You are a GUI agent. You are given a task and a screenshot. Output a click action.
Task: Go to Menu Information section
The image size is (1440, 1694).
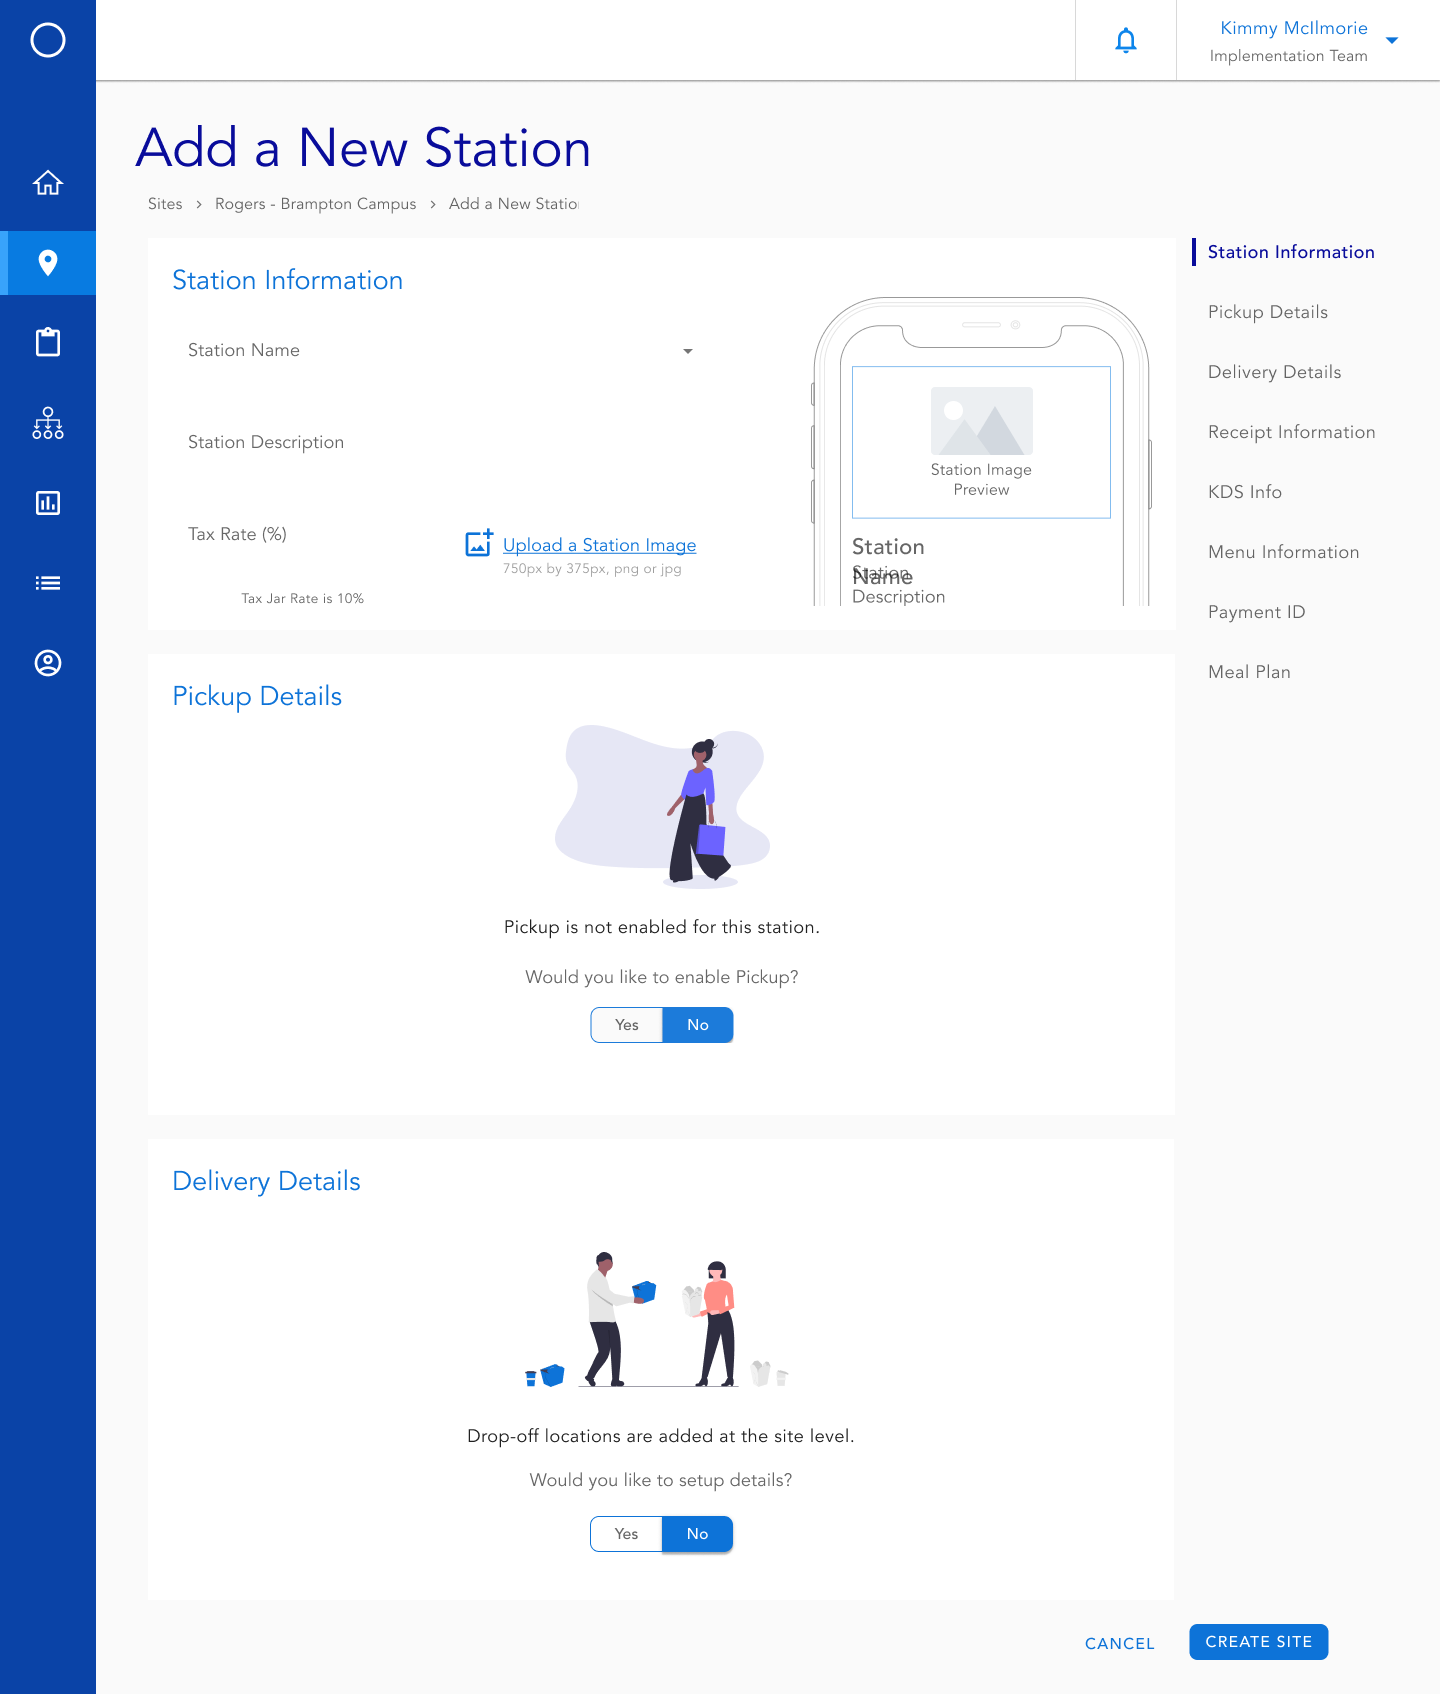click(1284, 552)
